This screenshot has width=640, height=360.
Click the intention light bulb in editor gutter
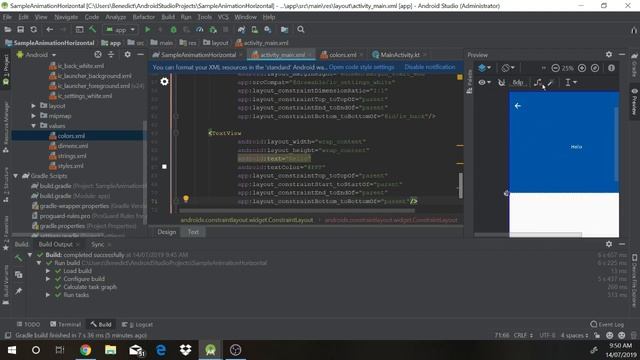pyautogui.click(x=186, y=199)
